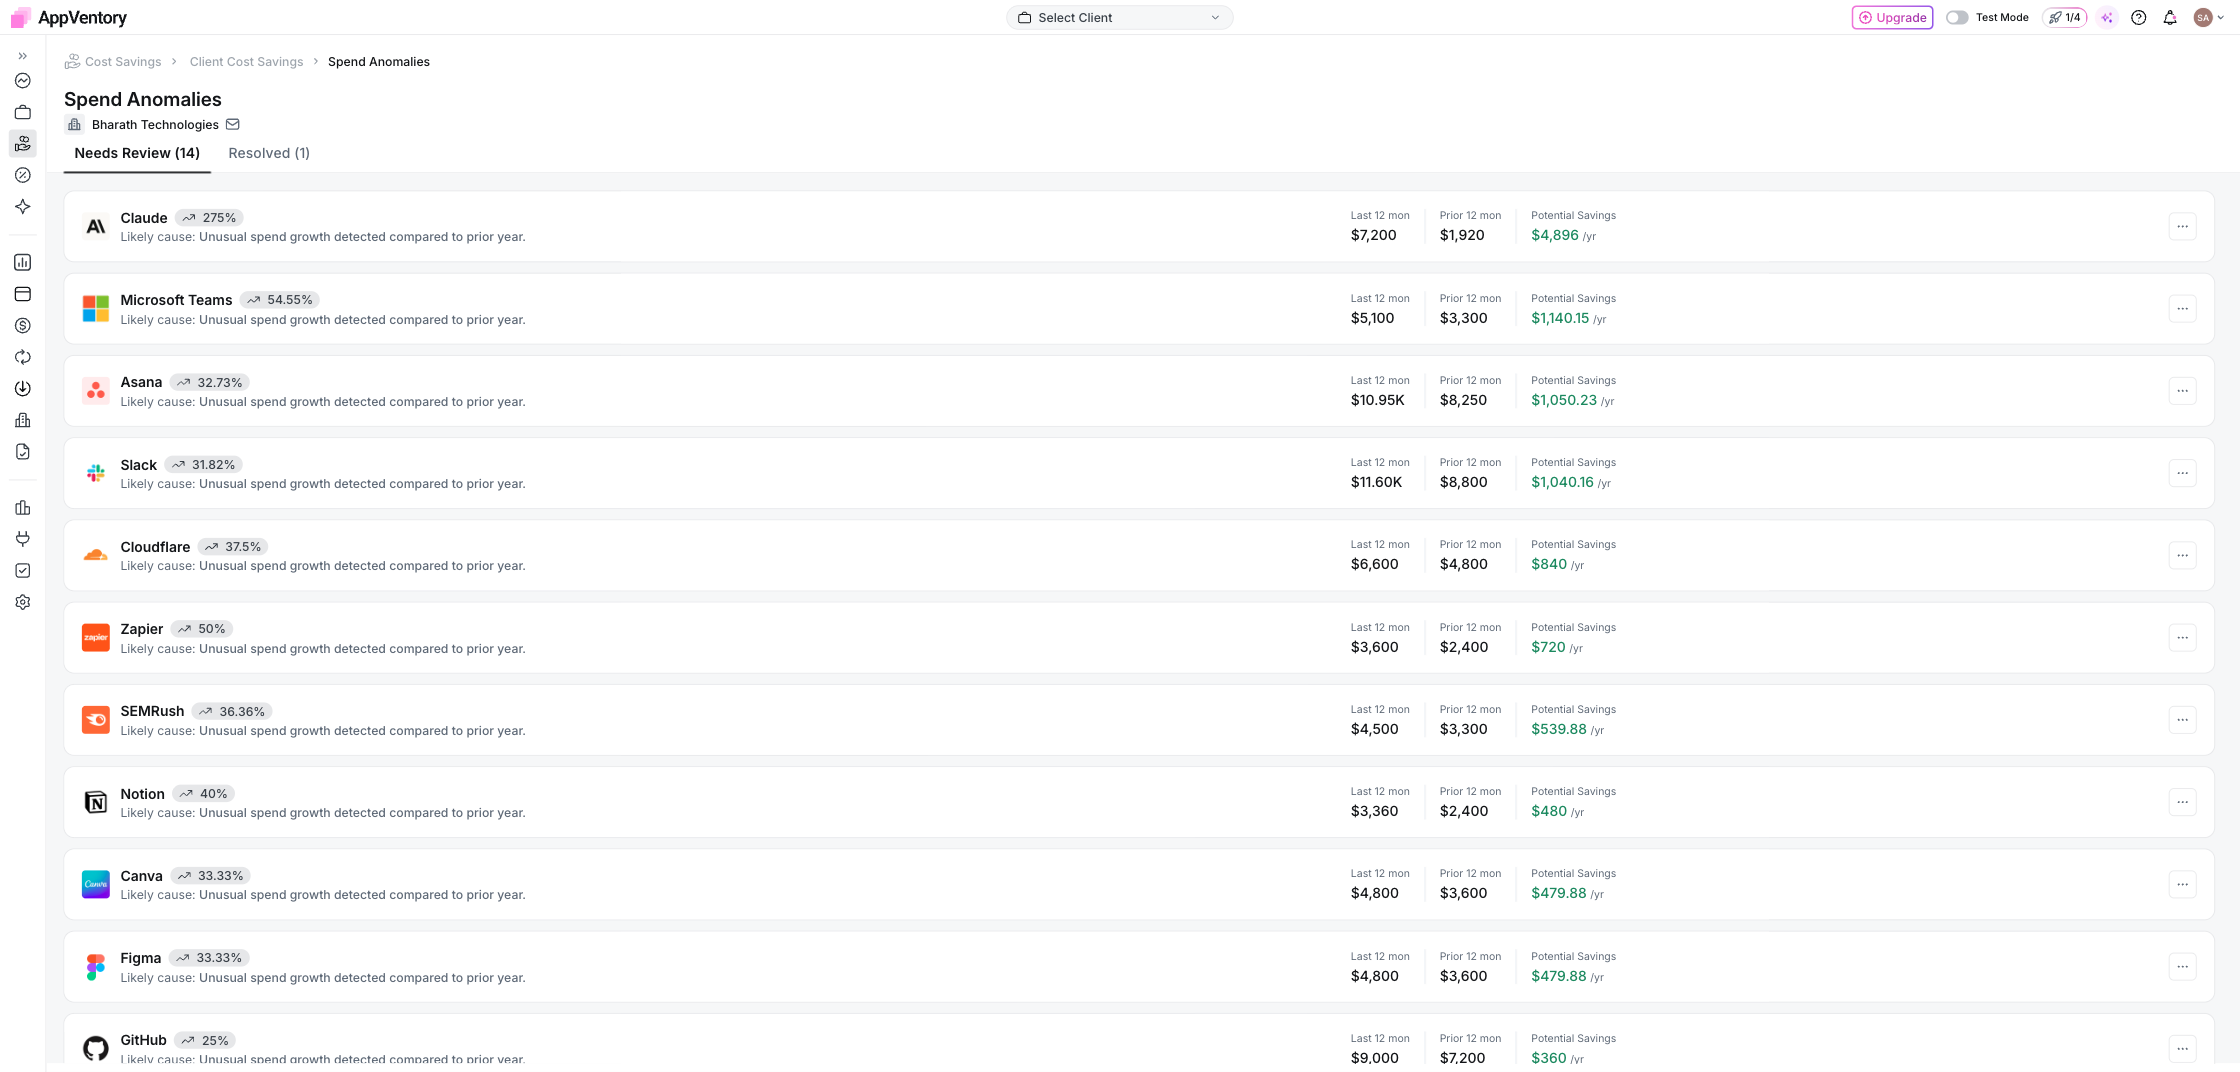Switch to the Resolved (1) tab

click(269, 153)
